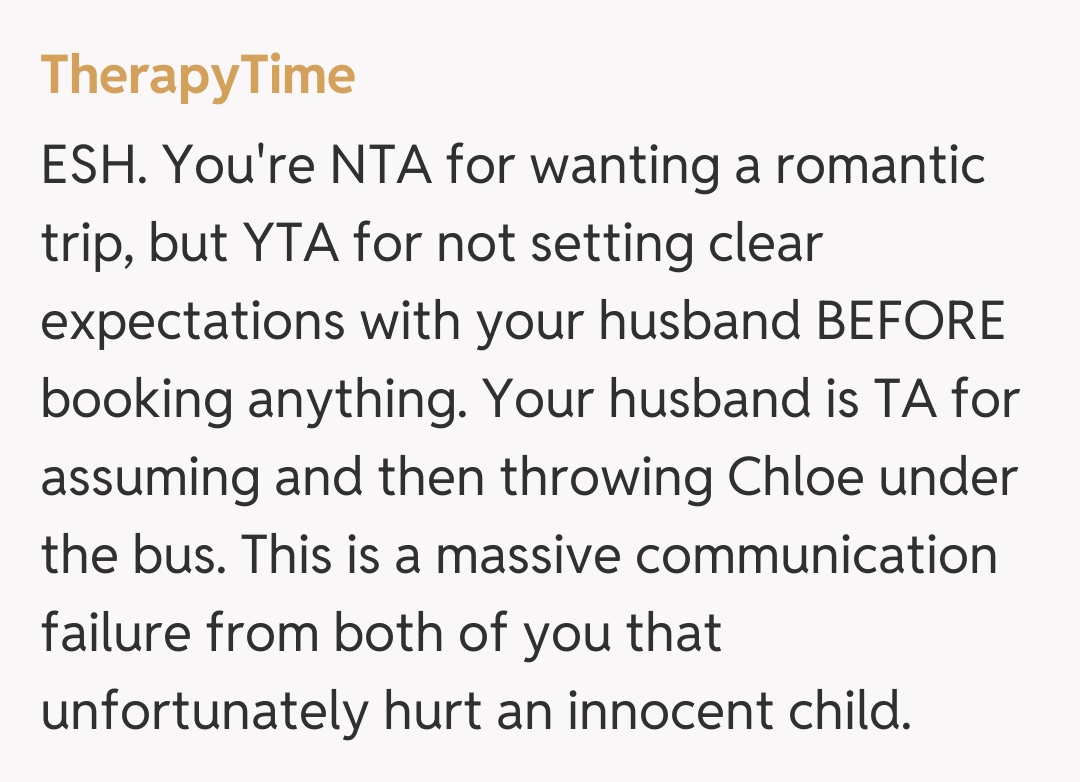
Task: Select the word booking
Action: tap(137, 400)
